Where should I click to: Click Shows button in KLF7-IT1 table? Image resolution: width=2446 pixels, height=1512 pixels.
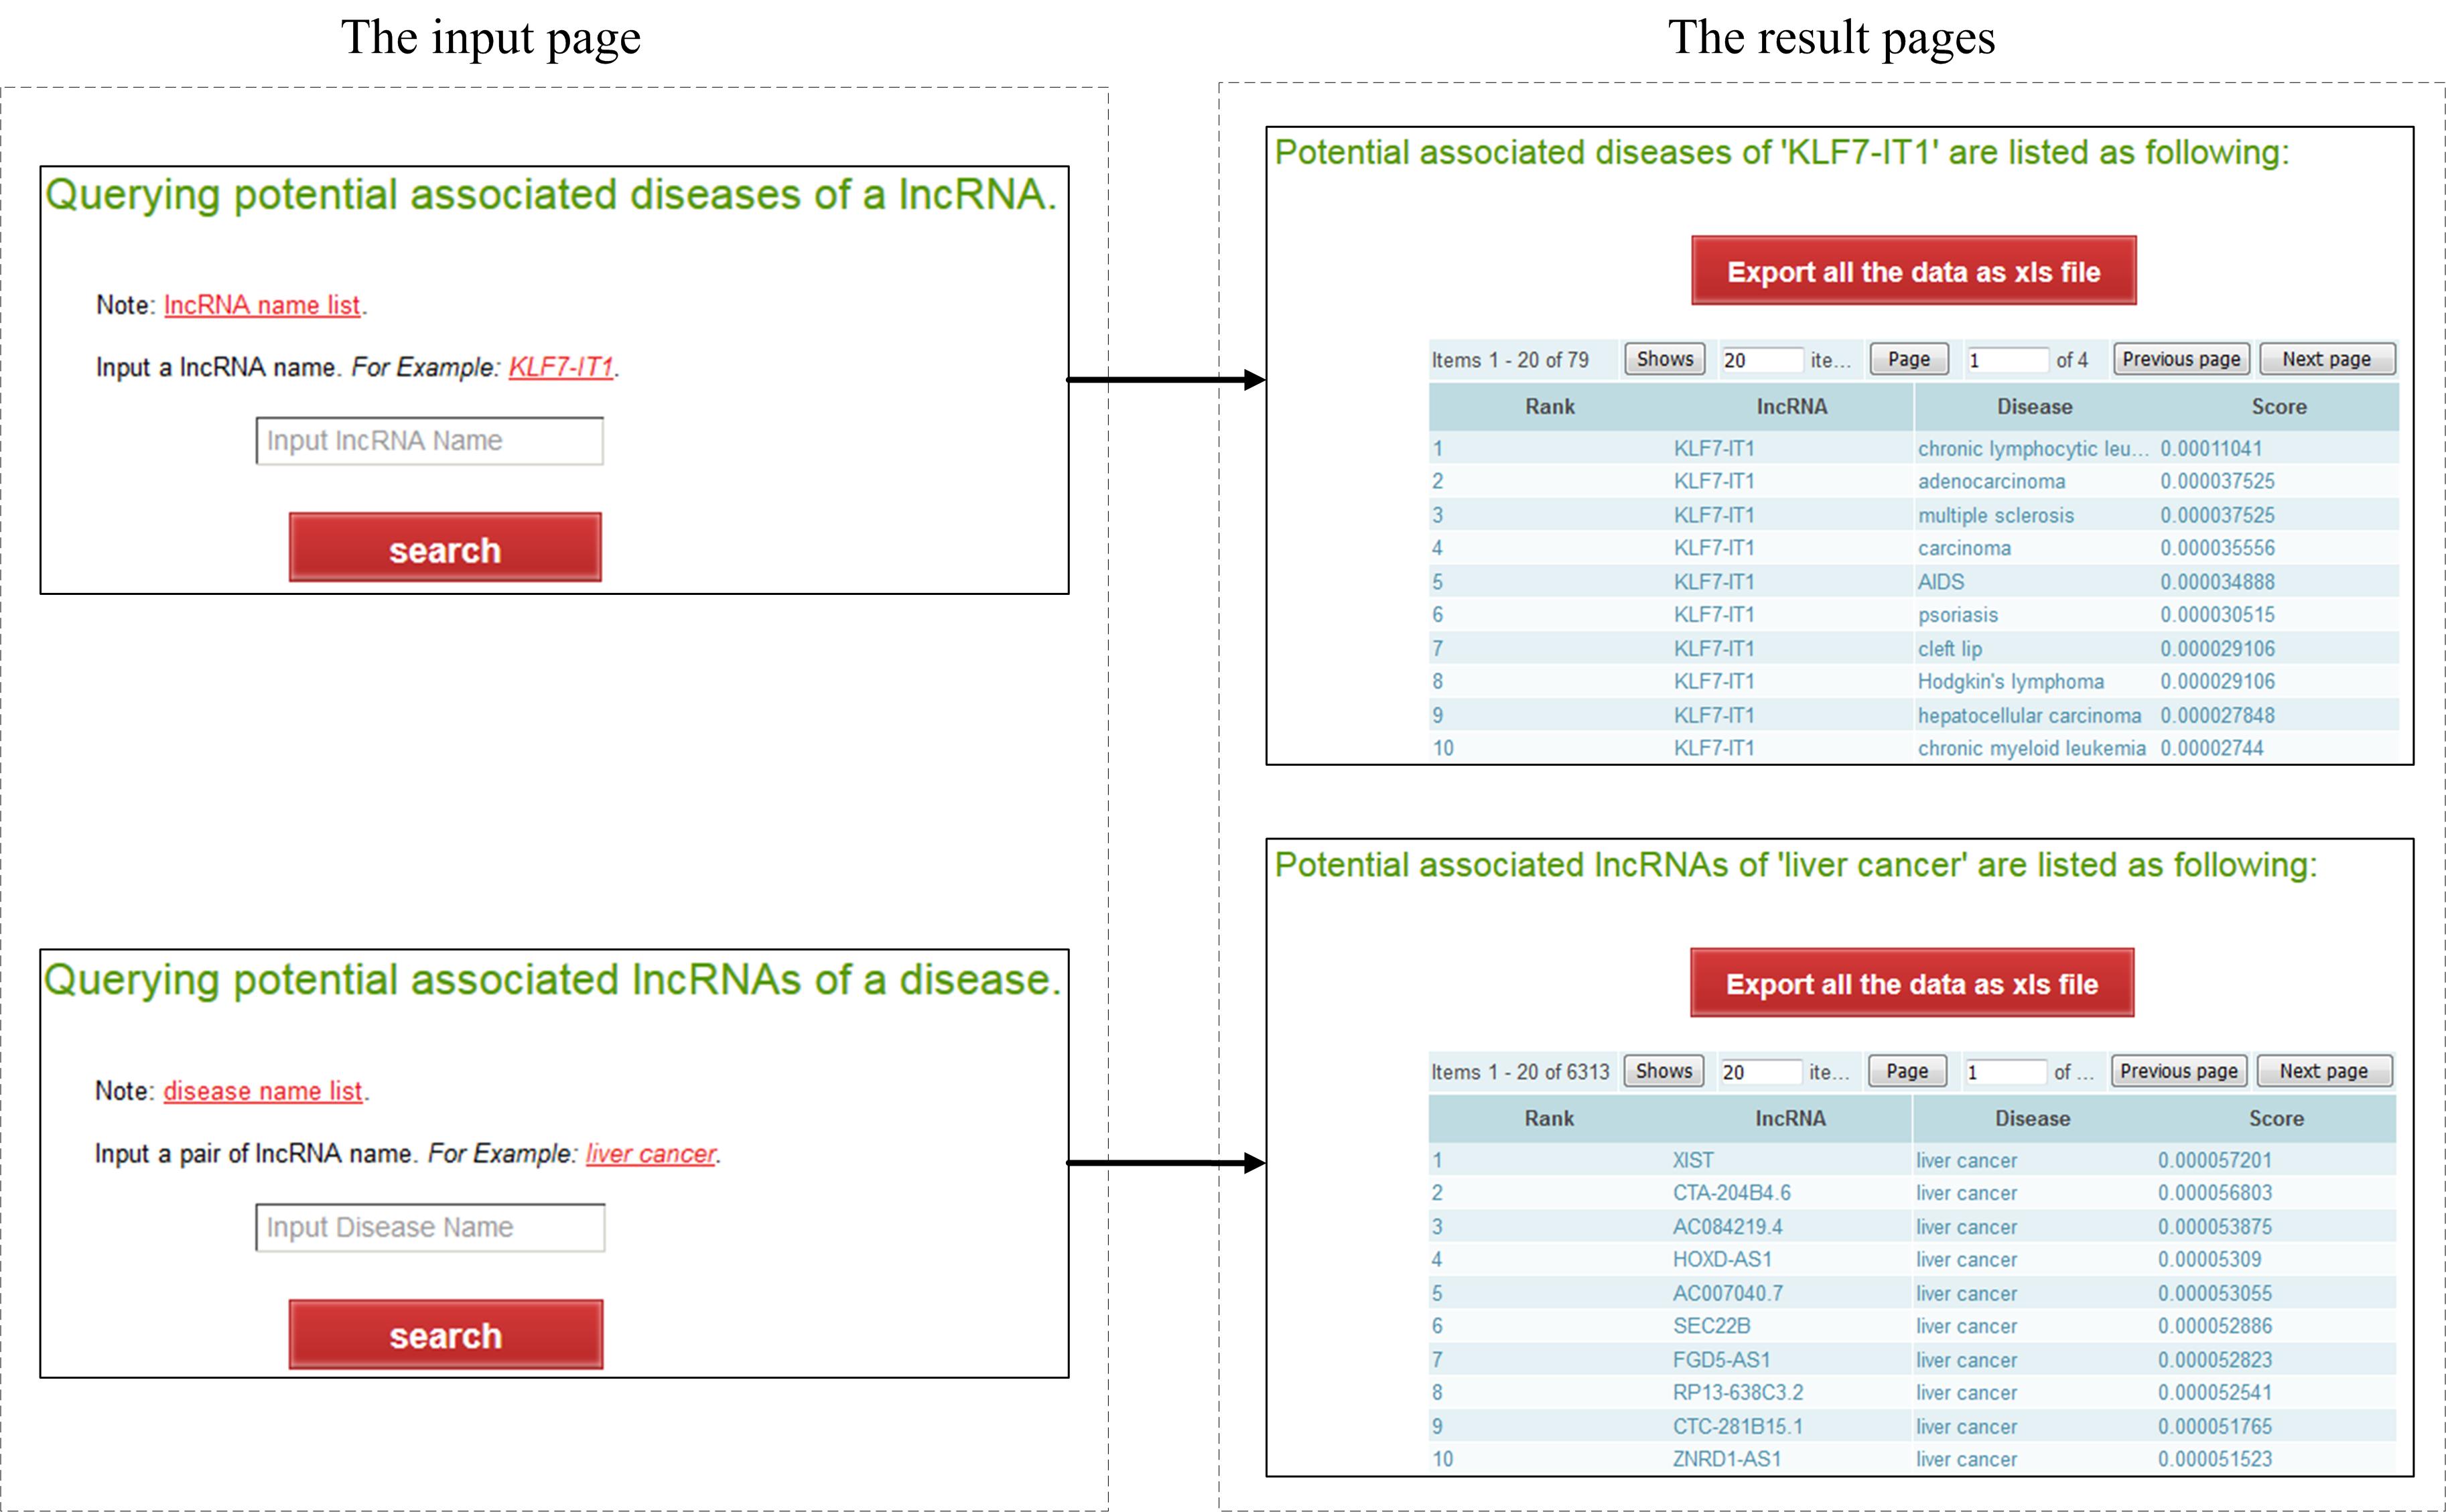pyautogui.click(x=1664, y=359)
